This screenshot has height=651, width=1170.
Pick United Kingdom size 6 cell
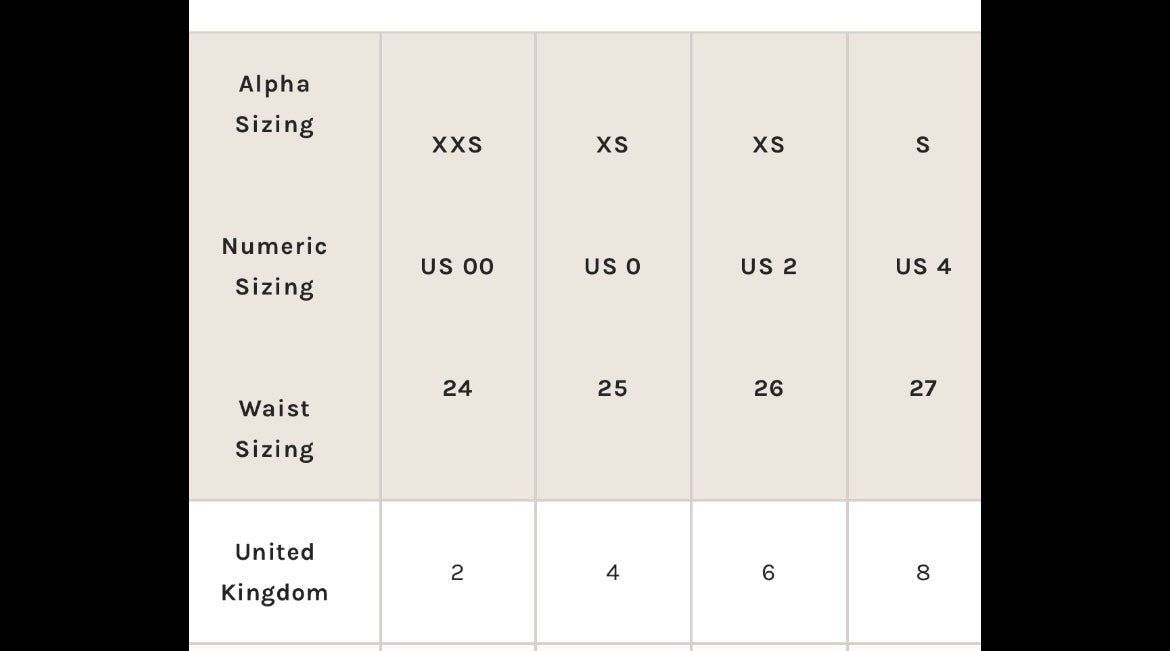(768, 572)
